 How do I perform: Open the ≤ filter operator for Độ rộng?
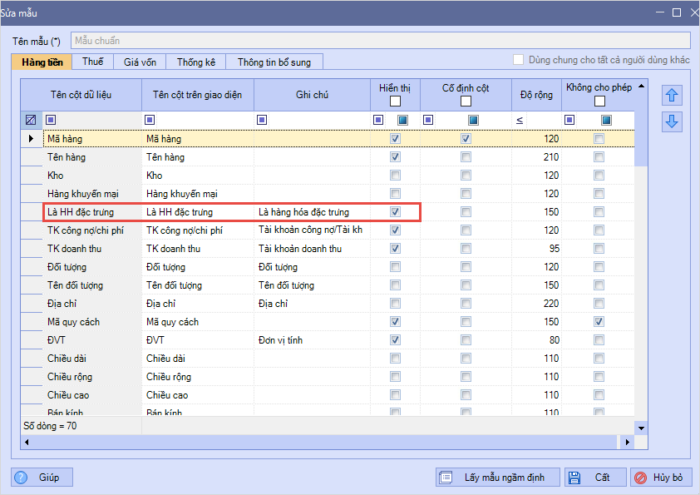coord(520,120)
